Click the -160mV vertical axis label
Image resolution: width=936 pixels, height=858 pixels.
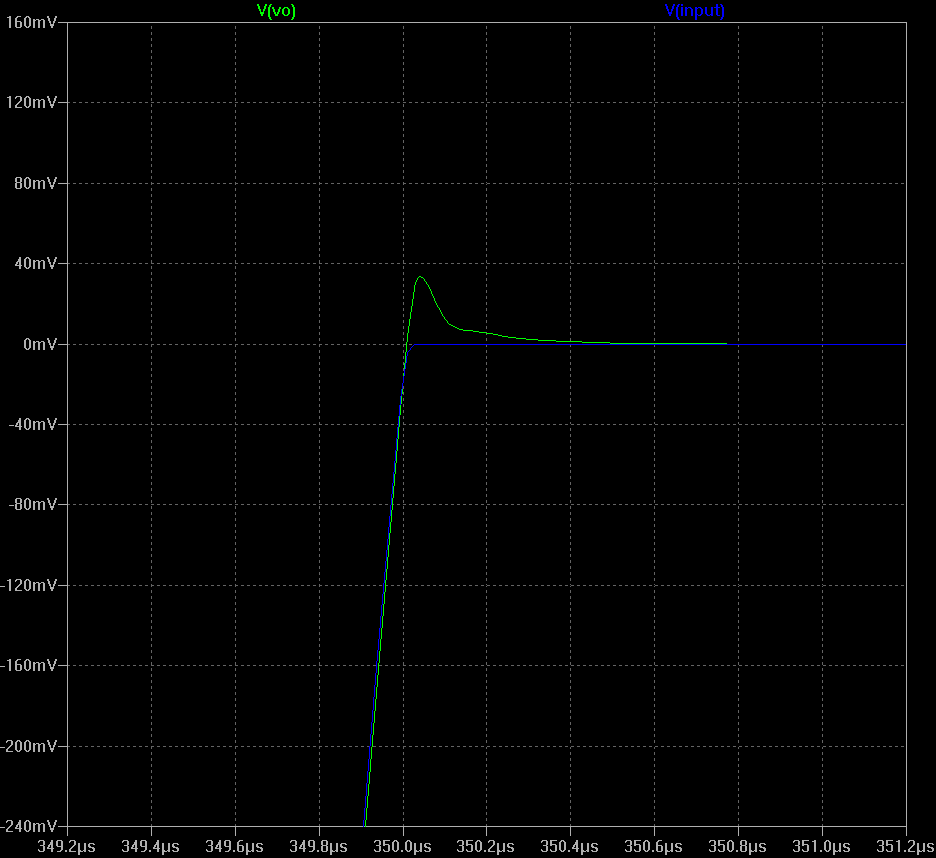click(x=29, y=665)
